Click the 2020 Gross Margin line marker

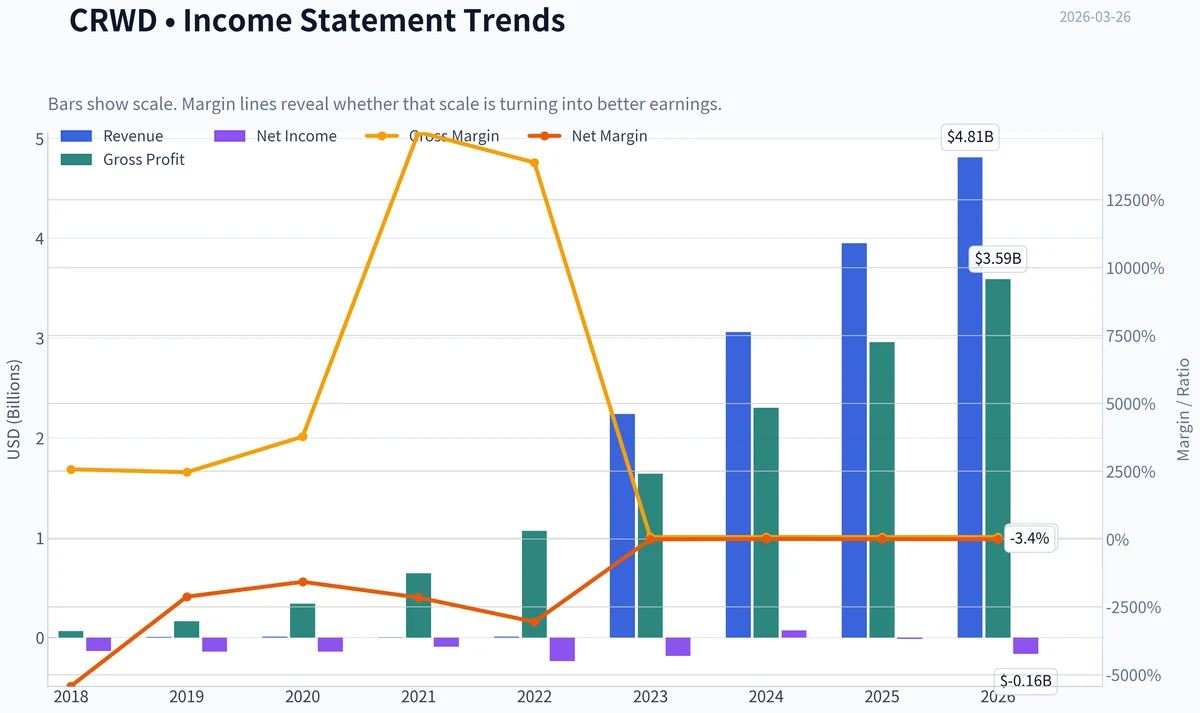coord(302,437)
